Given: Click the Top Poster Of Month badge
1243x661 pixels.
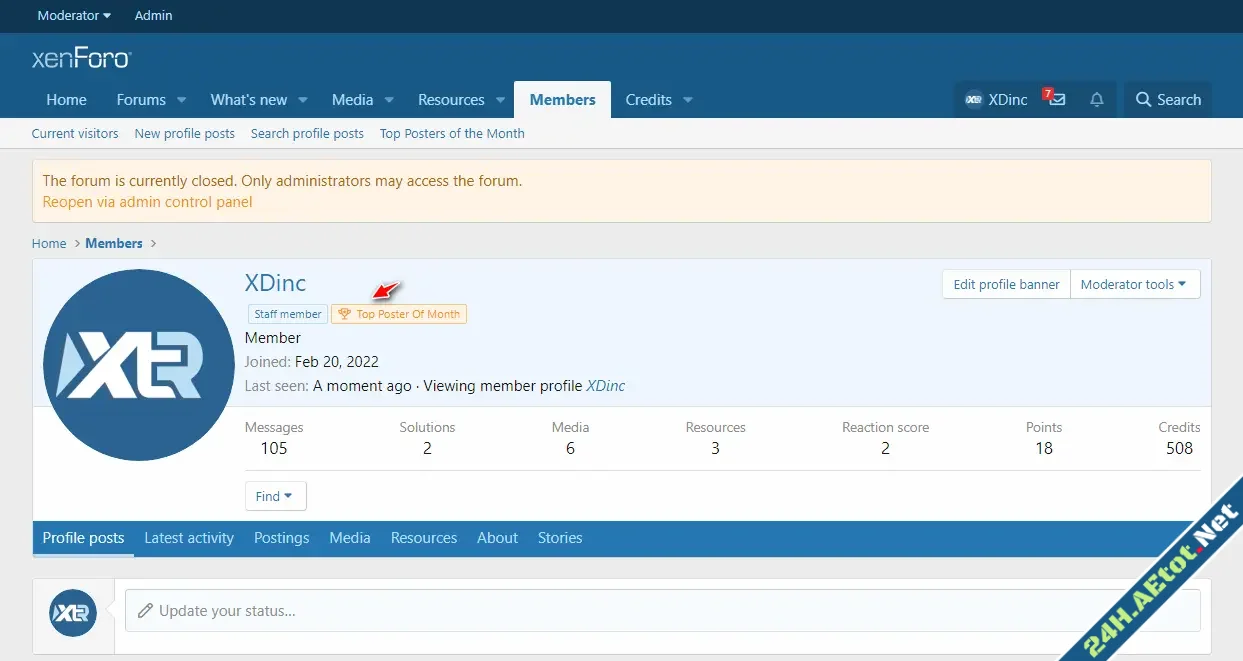Looking at the screenshot, I should point(399,314).
